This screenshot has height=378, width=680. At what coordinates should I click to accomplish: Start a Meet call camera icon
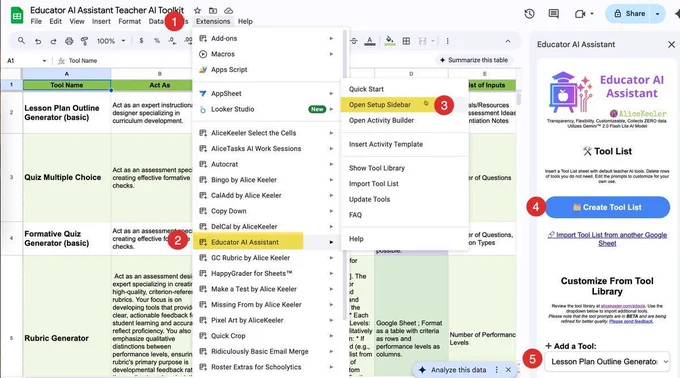pyautogui.click(x=580, y=14)
